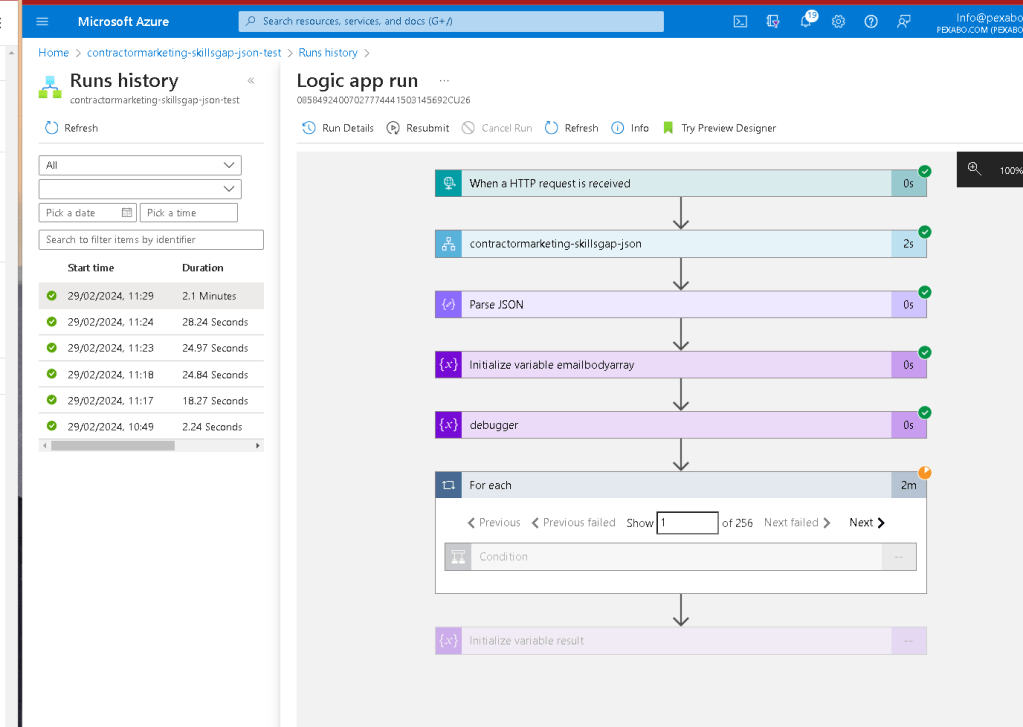Open Run Details
Viewport: 1023px width, 727px height.
(x=338, y=128)
